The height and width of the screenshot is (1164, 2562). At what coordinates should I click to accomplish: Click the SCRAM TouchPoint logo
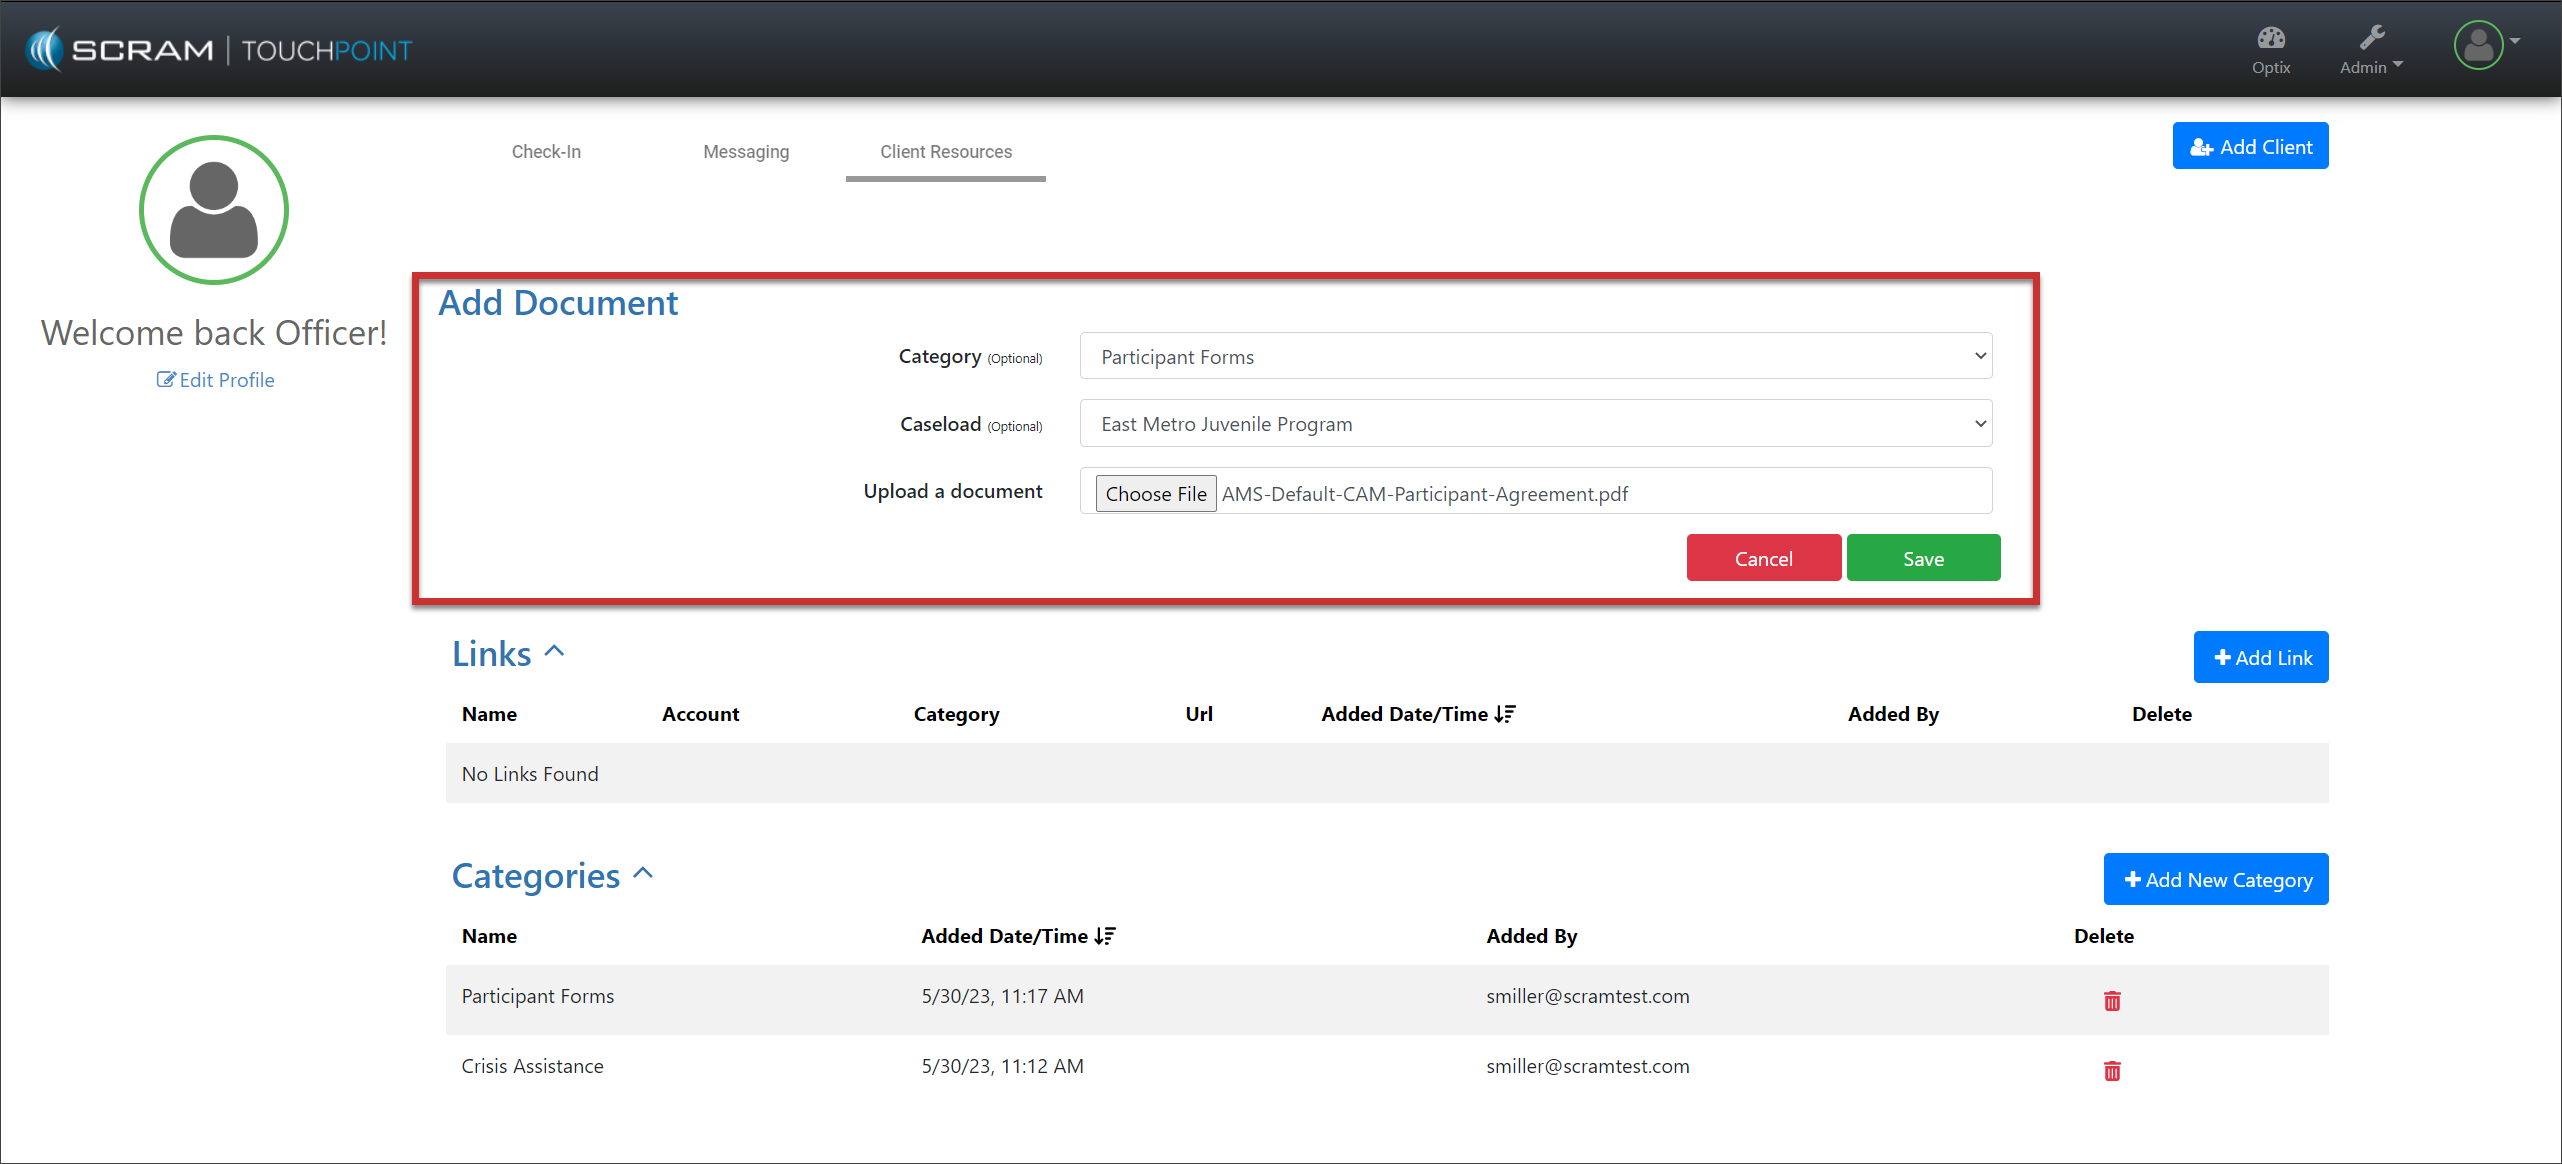coord(220,49)
